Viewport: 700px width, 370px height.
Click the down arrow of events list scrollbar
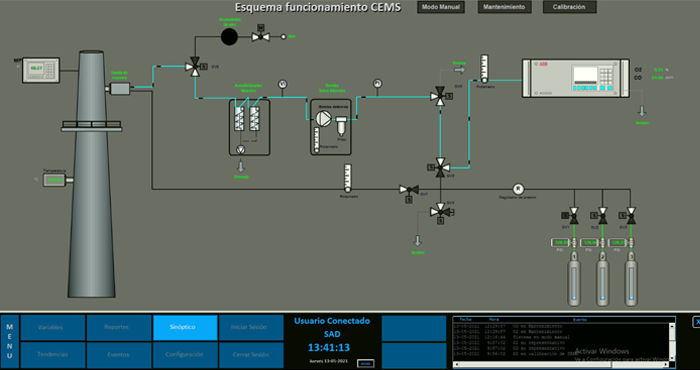[672, 358]
